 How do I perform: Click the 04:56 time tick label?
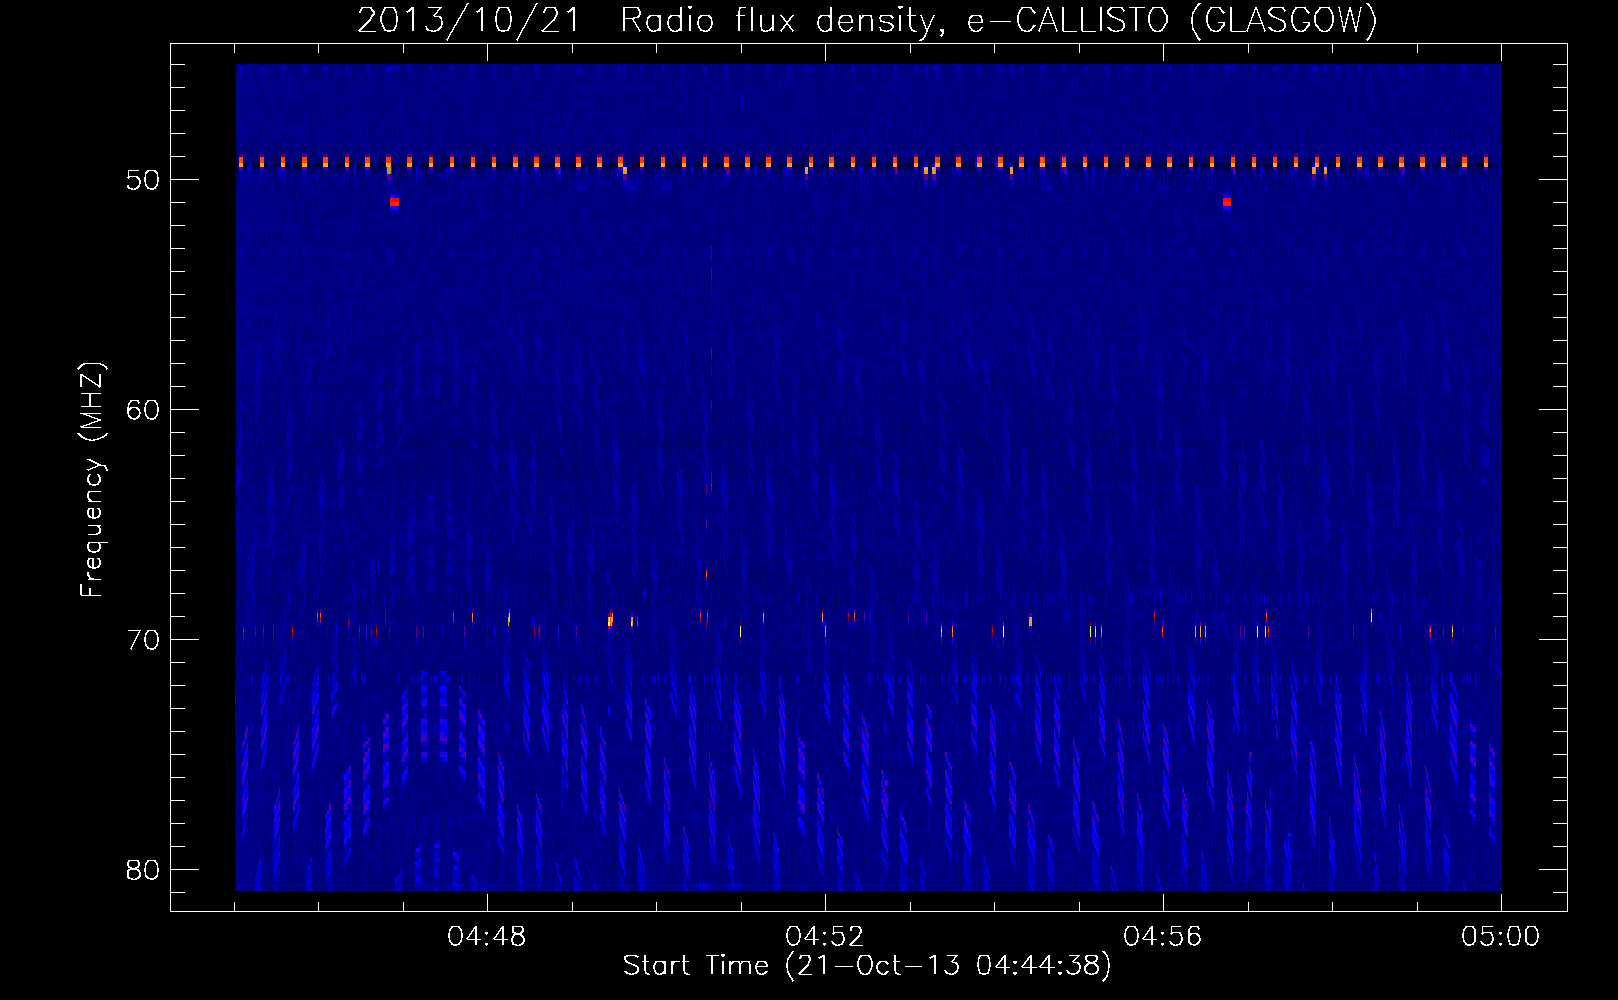1163,937
